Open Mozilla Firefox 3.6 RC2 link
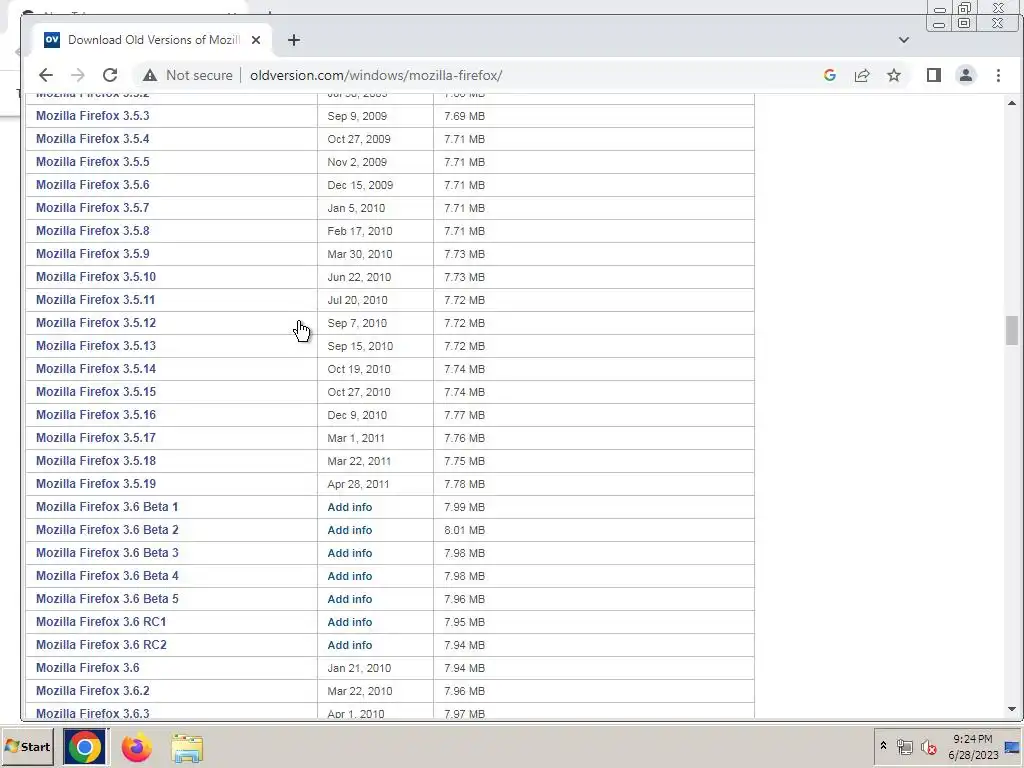The width and height of the screenshot is (1024, 768). click(x=101, y=645)
